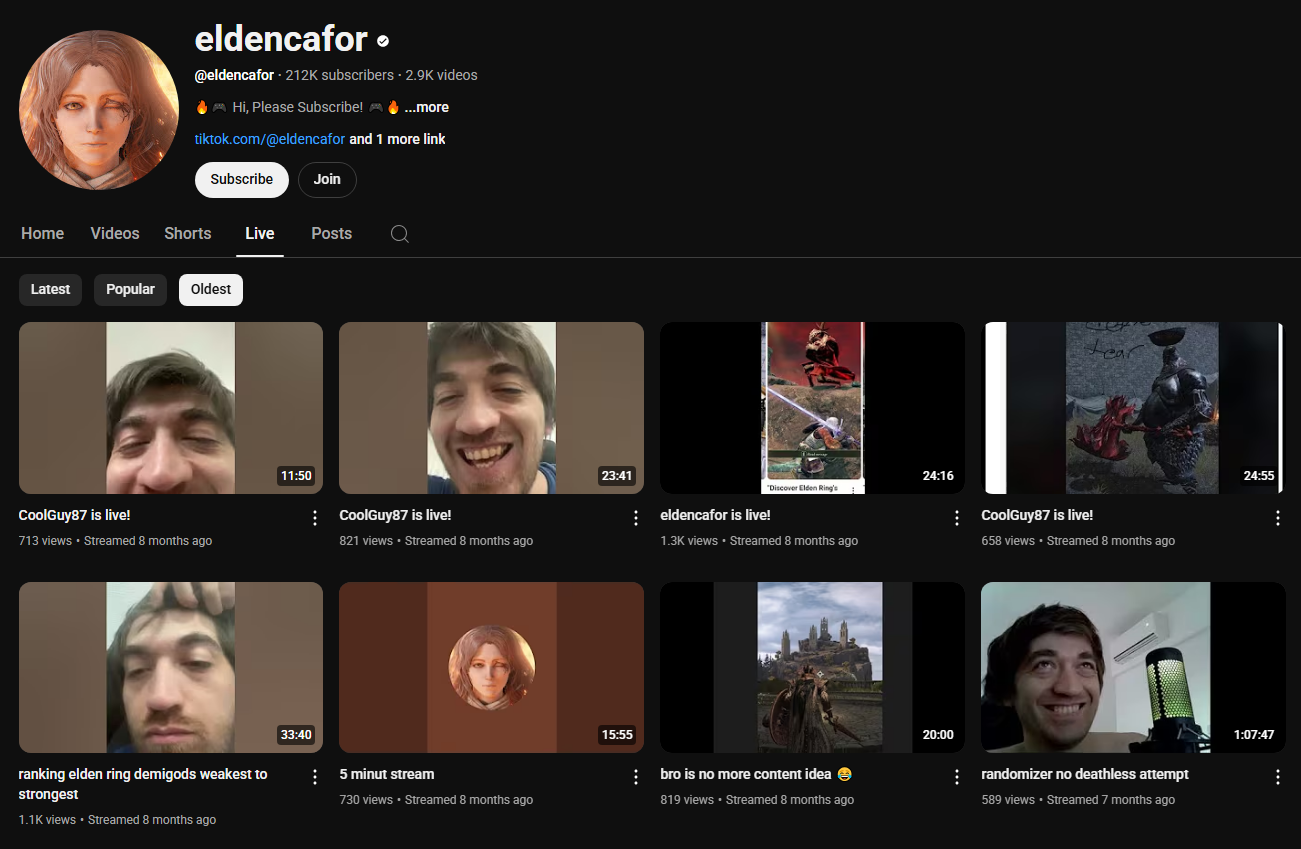Screen dimensions: 1301x849
Task: Play the 23:41 laughing face thumbnail
Action: coord(491,408)
